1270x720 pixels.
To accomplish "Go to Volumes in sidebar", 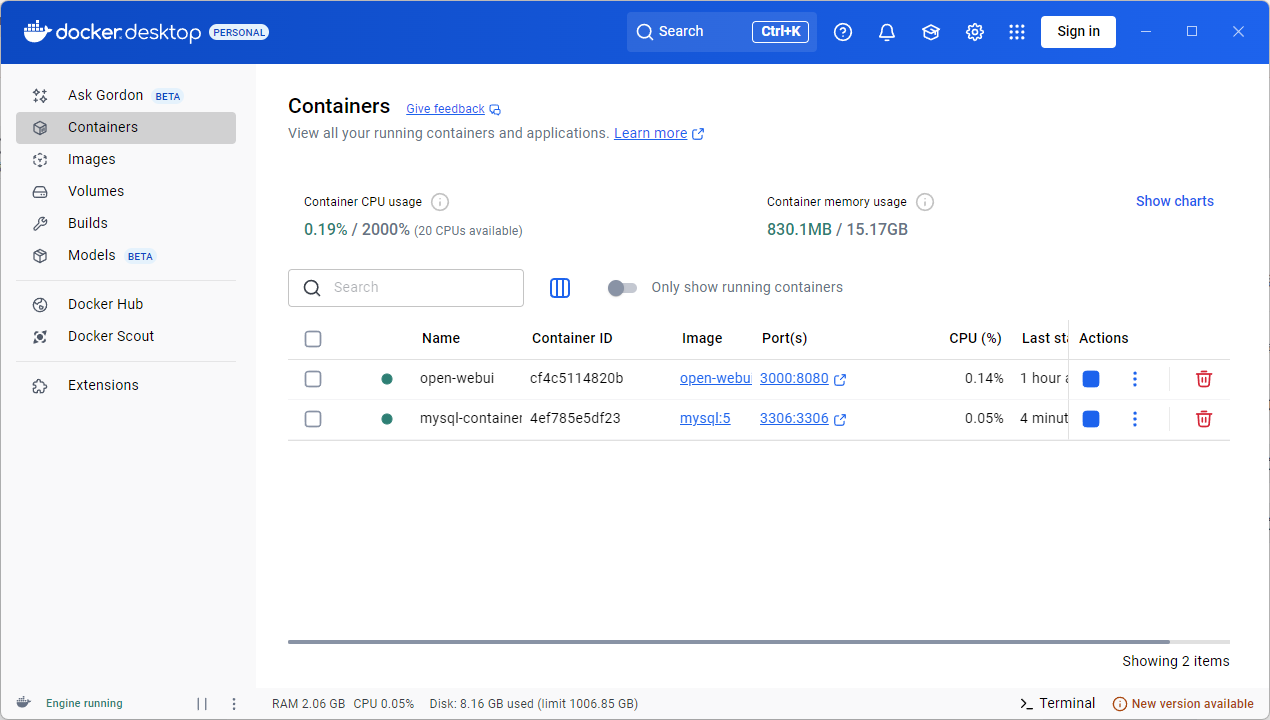I will (126, 192).
